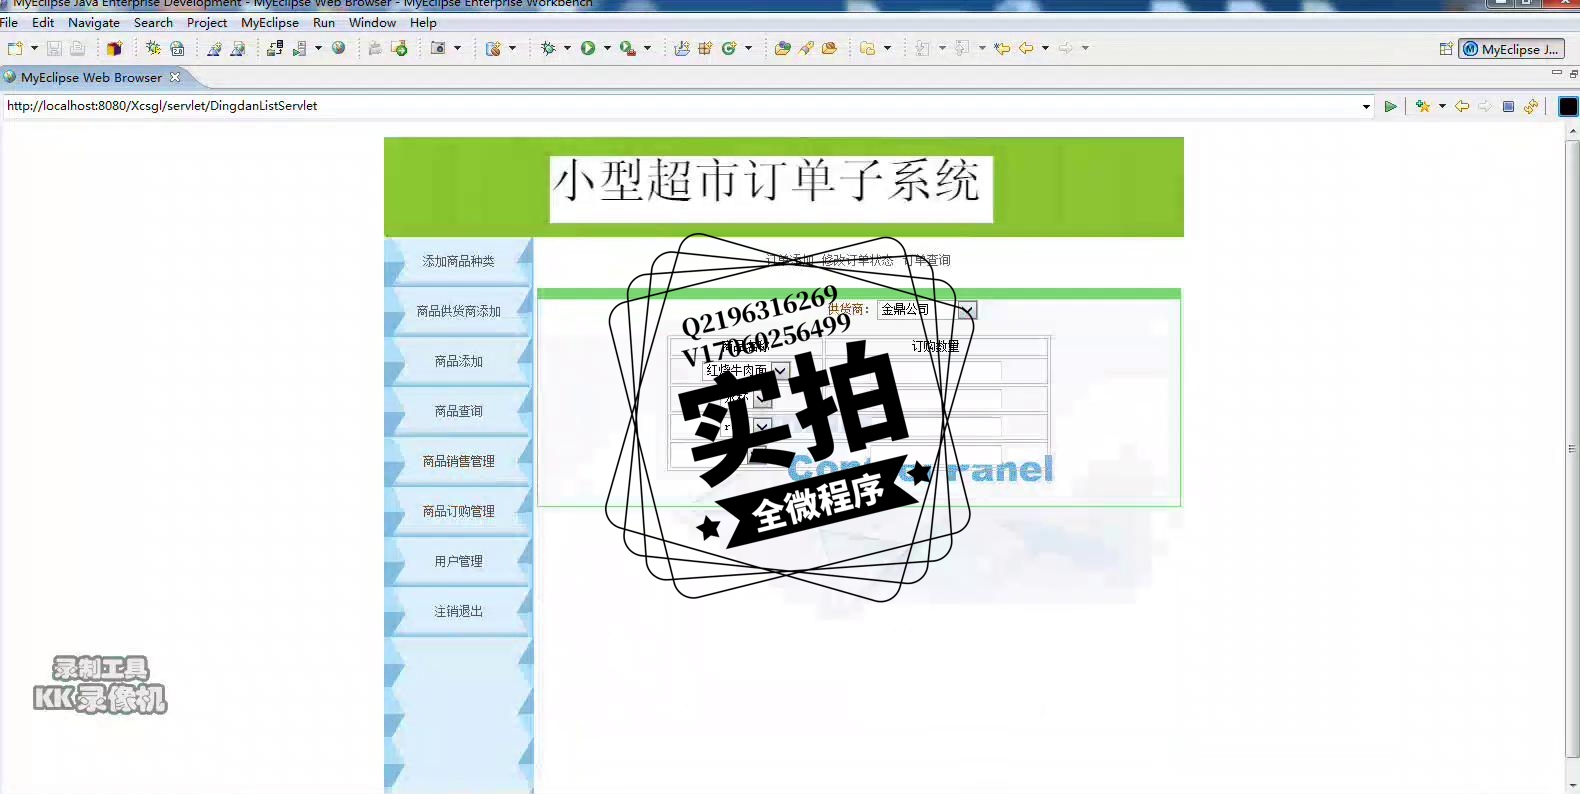Expand the address bar URL history dropdown
The image size is (1580, 794).
tap(1366, 107)
